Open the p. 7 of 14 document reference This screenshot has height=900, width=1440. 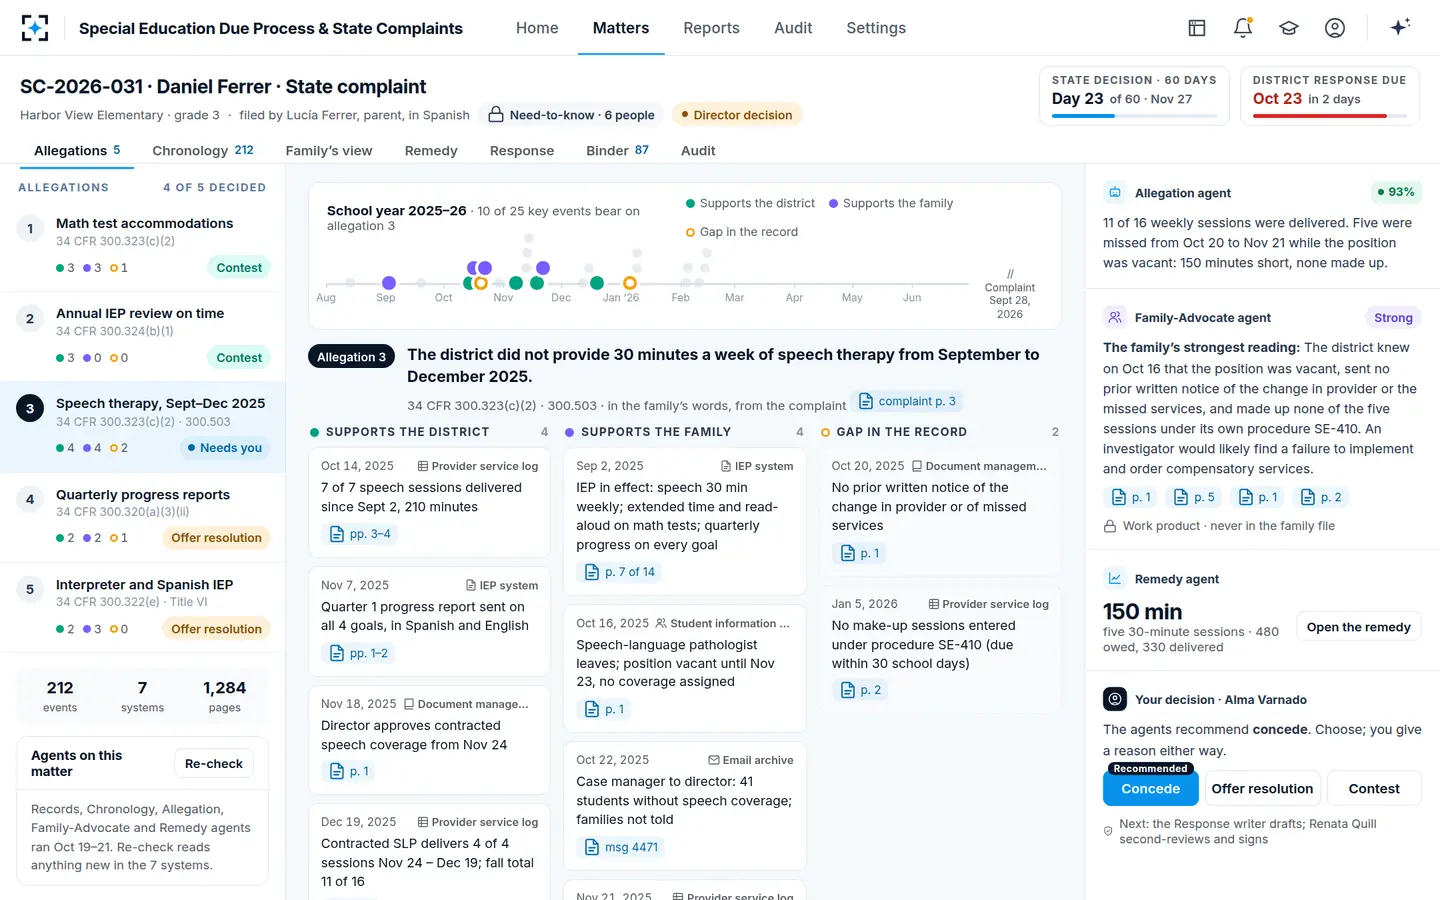point(620,572)
